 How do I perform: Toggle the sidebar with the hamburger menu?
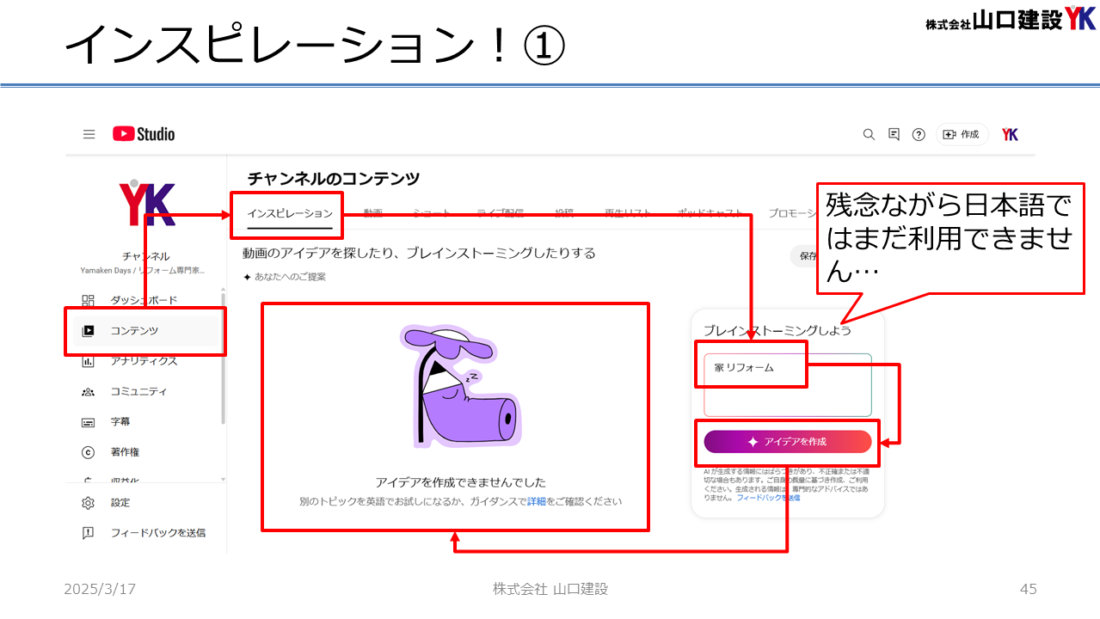[89, 134]
